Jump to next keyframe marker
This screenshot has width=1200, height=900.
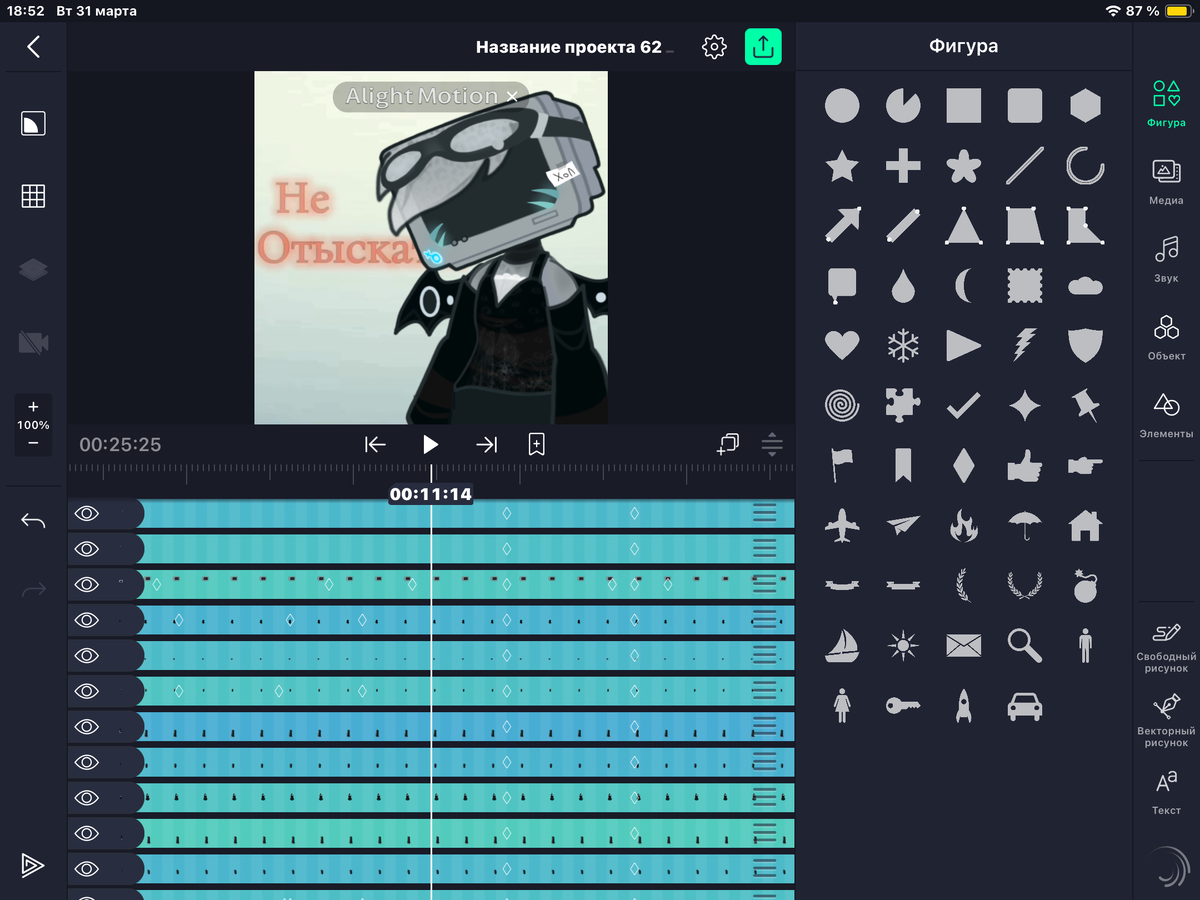click(x=487, y=444)
